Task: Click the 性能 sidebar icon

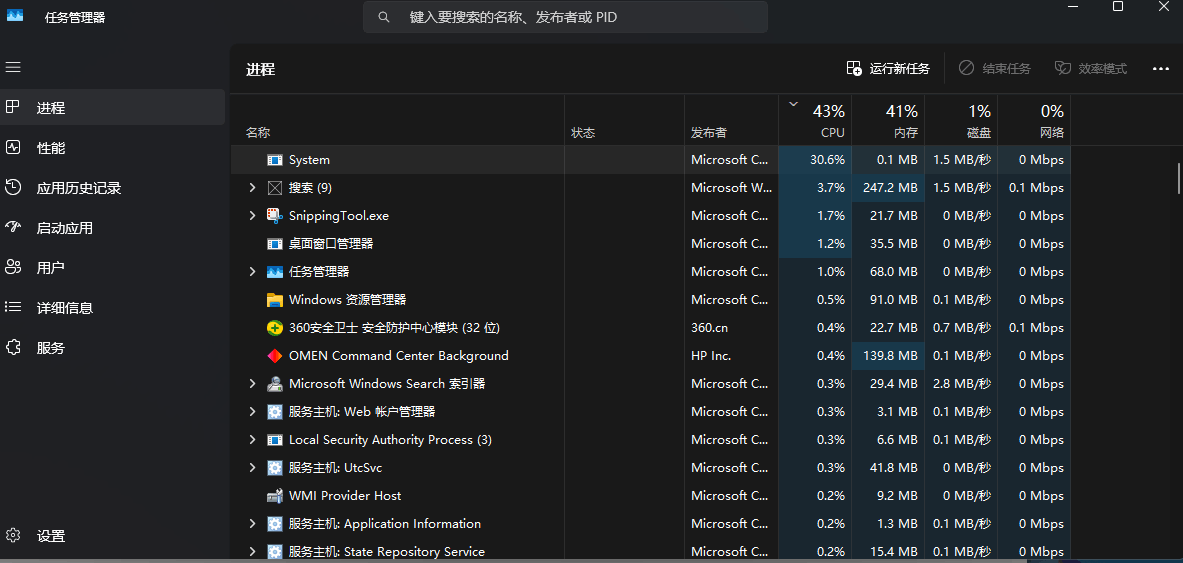Action: [x=13, y=147]
